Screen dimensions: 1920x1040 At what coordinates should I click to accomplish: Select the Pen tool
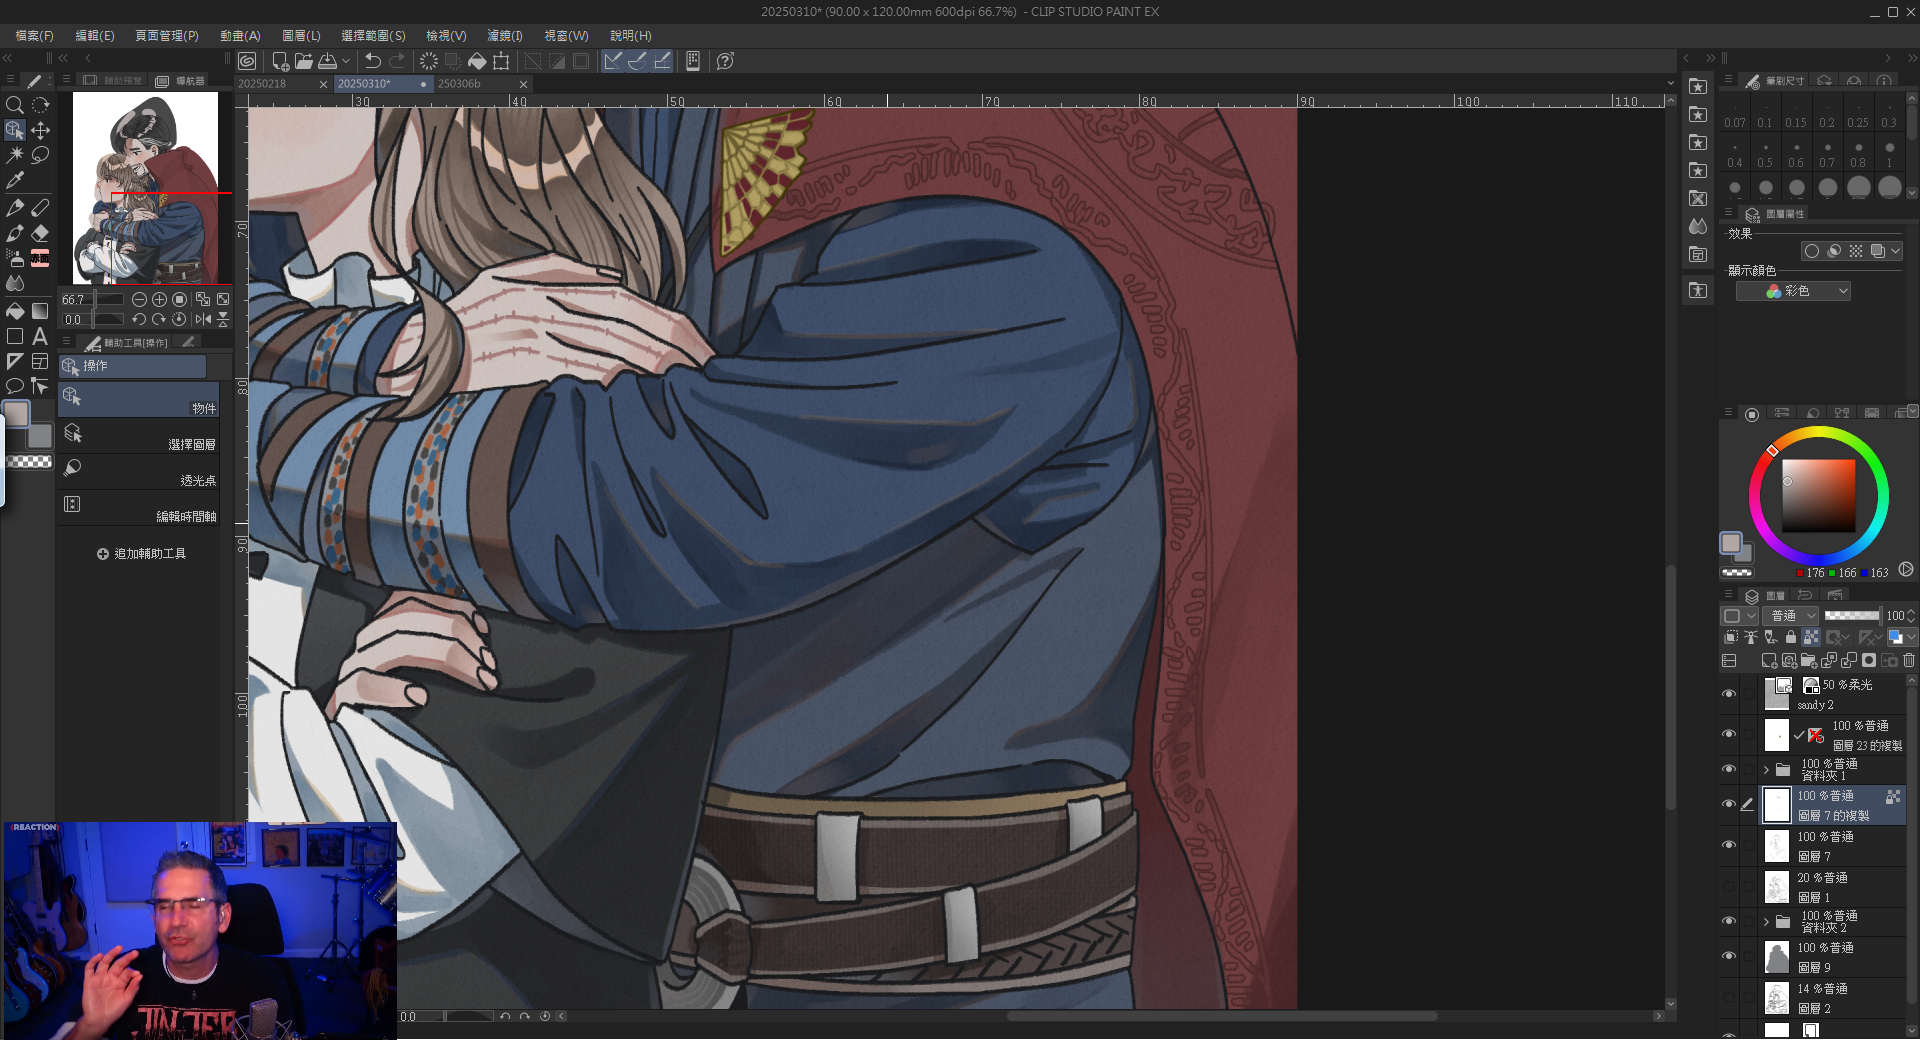pyautogui.click(x=15, y=207)
